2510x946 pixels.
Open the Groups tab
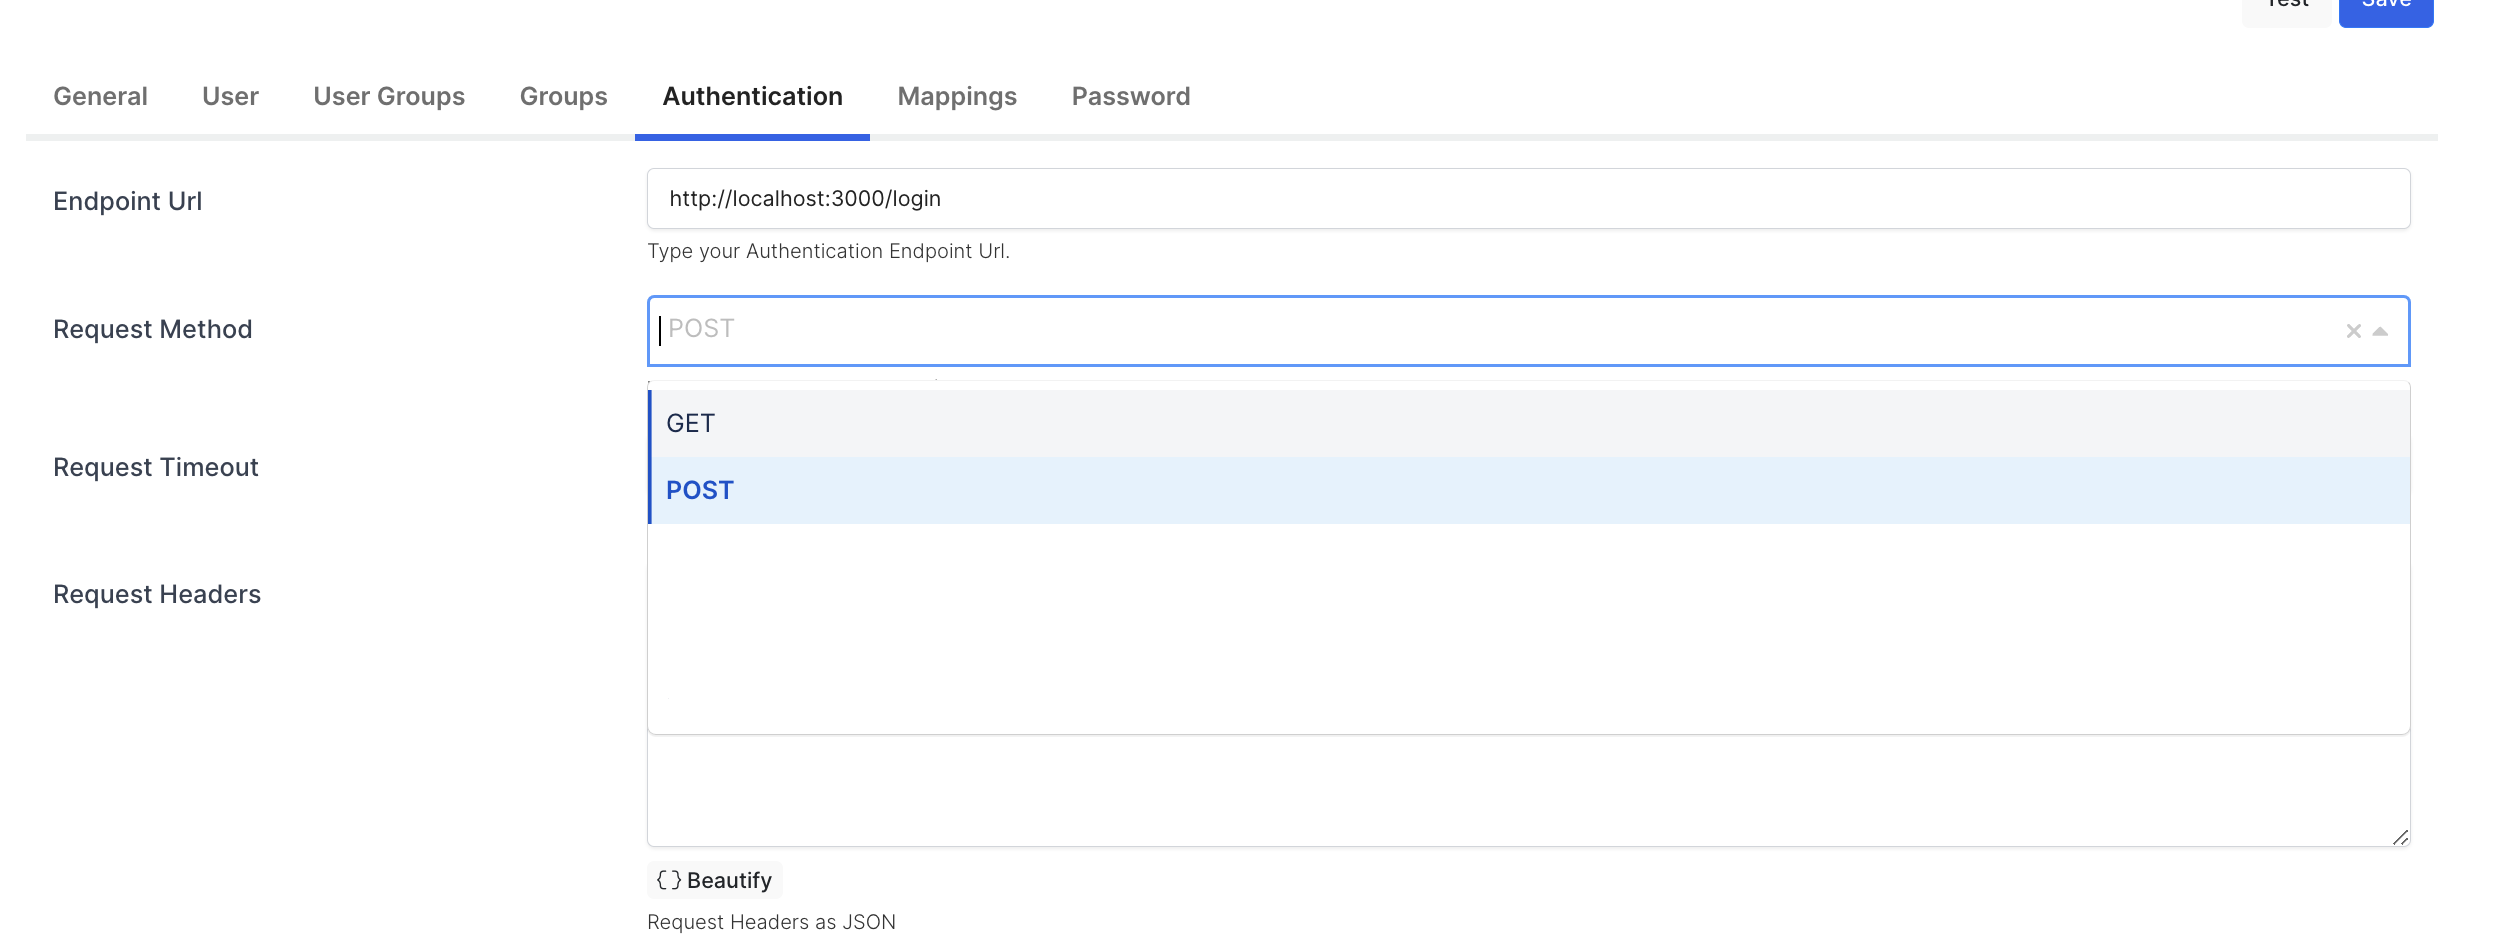[563, 96]
